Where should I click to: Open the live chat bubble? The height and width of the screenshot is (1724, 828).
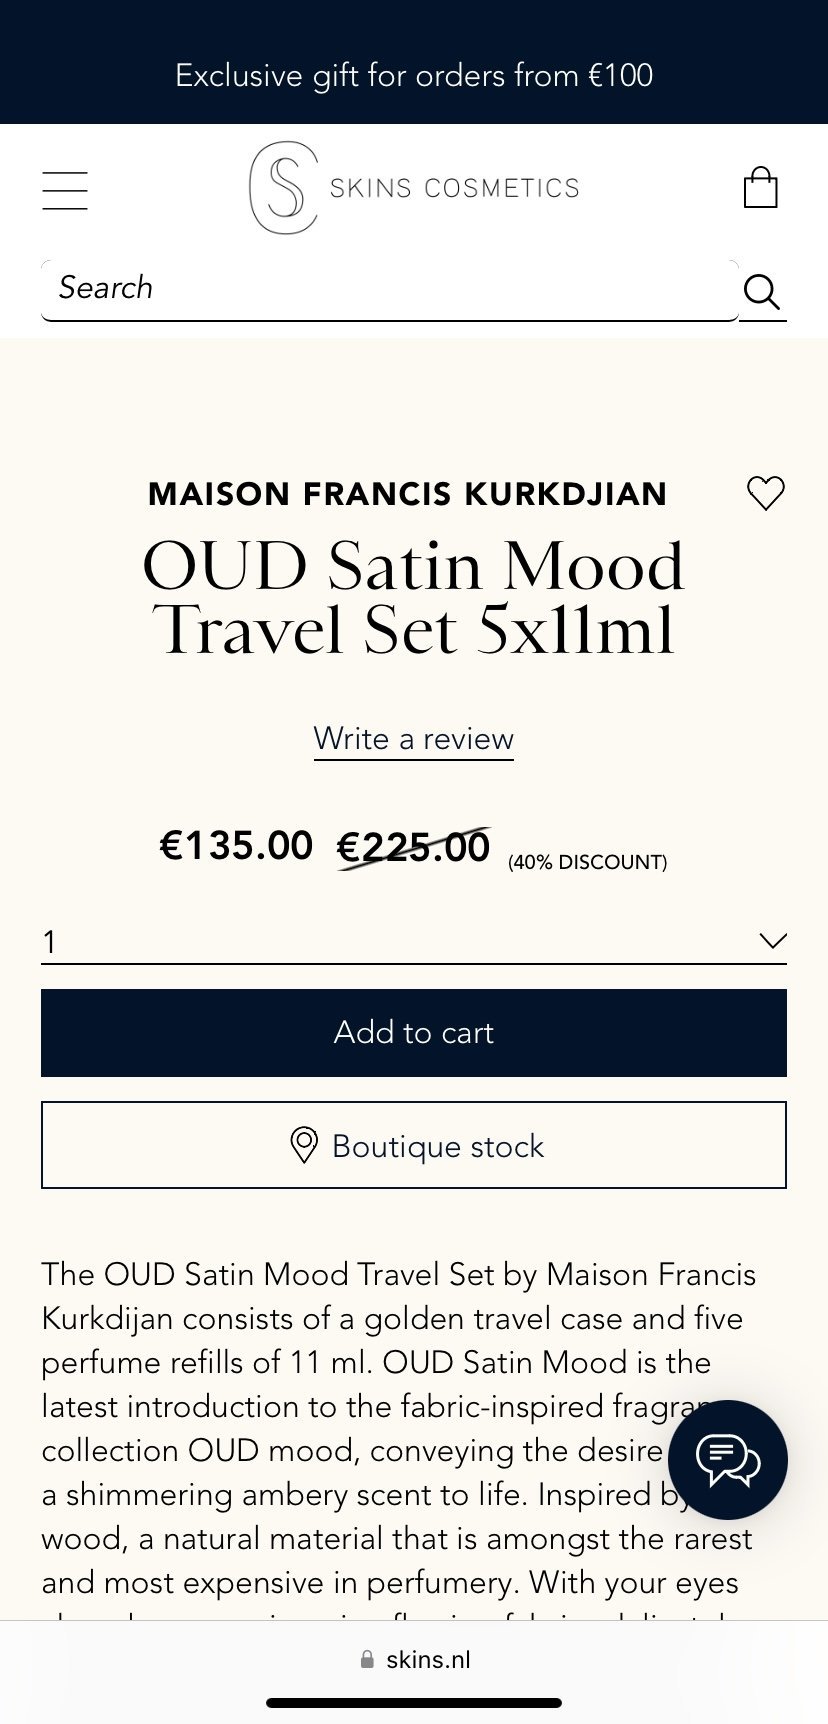tap(728, 1460)
